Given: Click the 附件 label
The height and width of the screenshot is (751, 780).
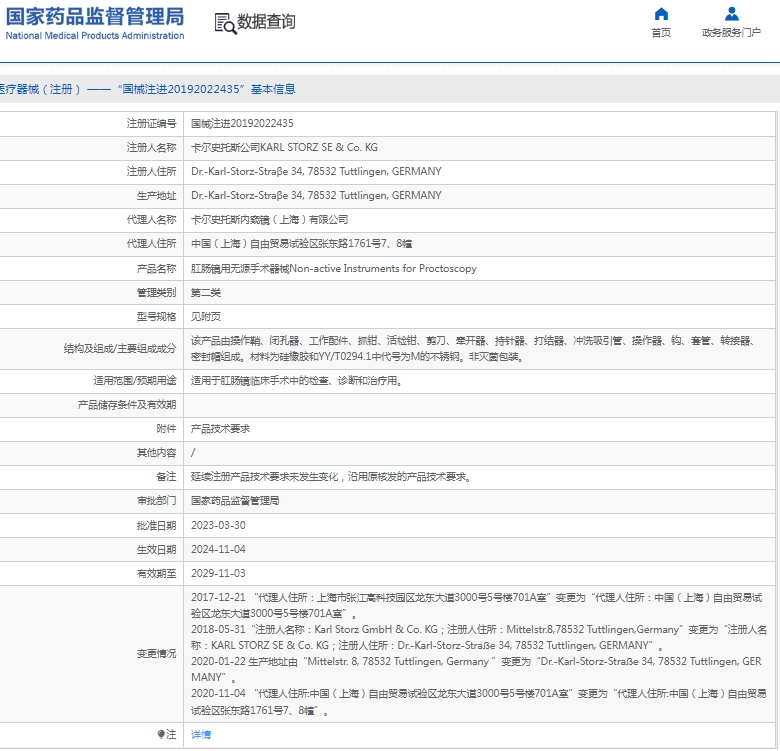Looking at the screenshot, I should click(166, 429).
